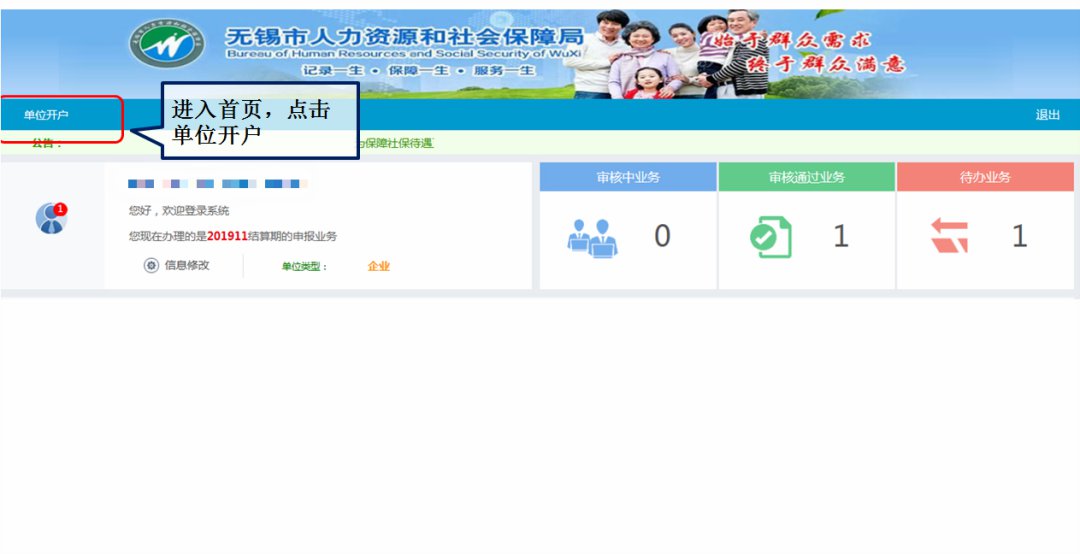Screen dimensions: 1080x554
Task: Click the two-people icon under 审核中业务
Action: click(x=592, y=238)
